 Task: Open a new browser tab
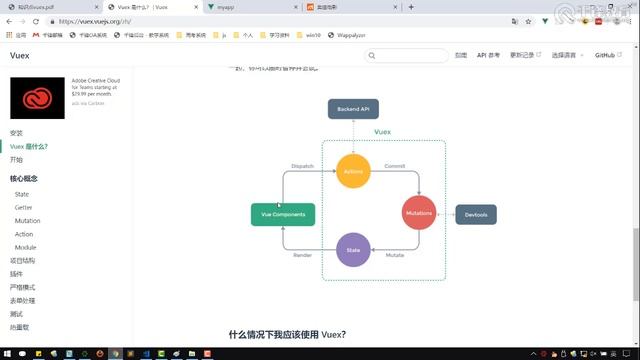(411, 7)
